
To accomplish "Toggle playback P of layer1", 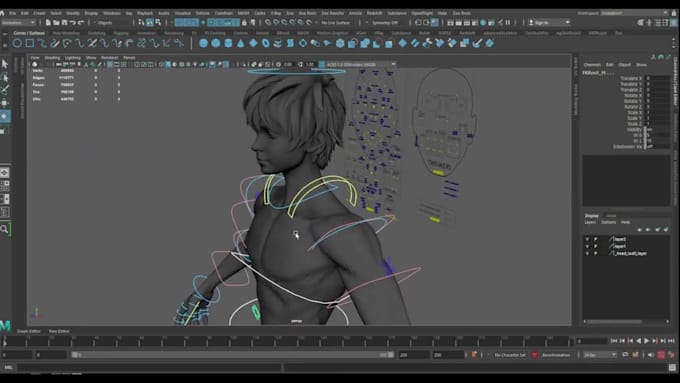I will (595, 246).
